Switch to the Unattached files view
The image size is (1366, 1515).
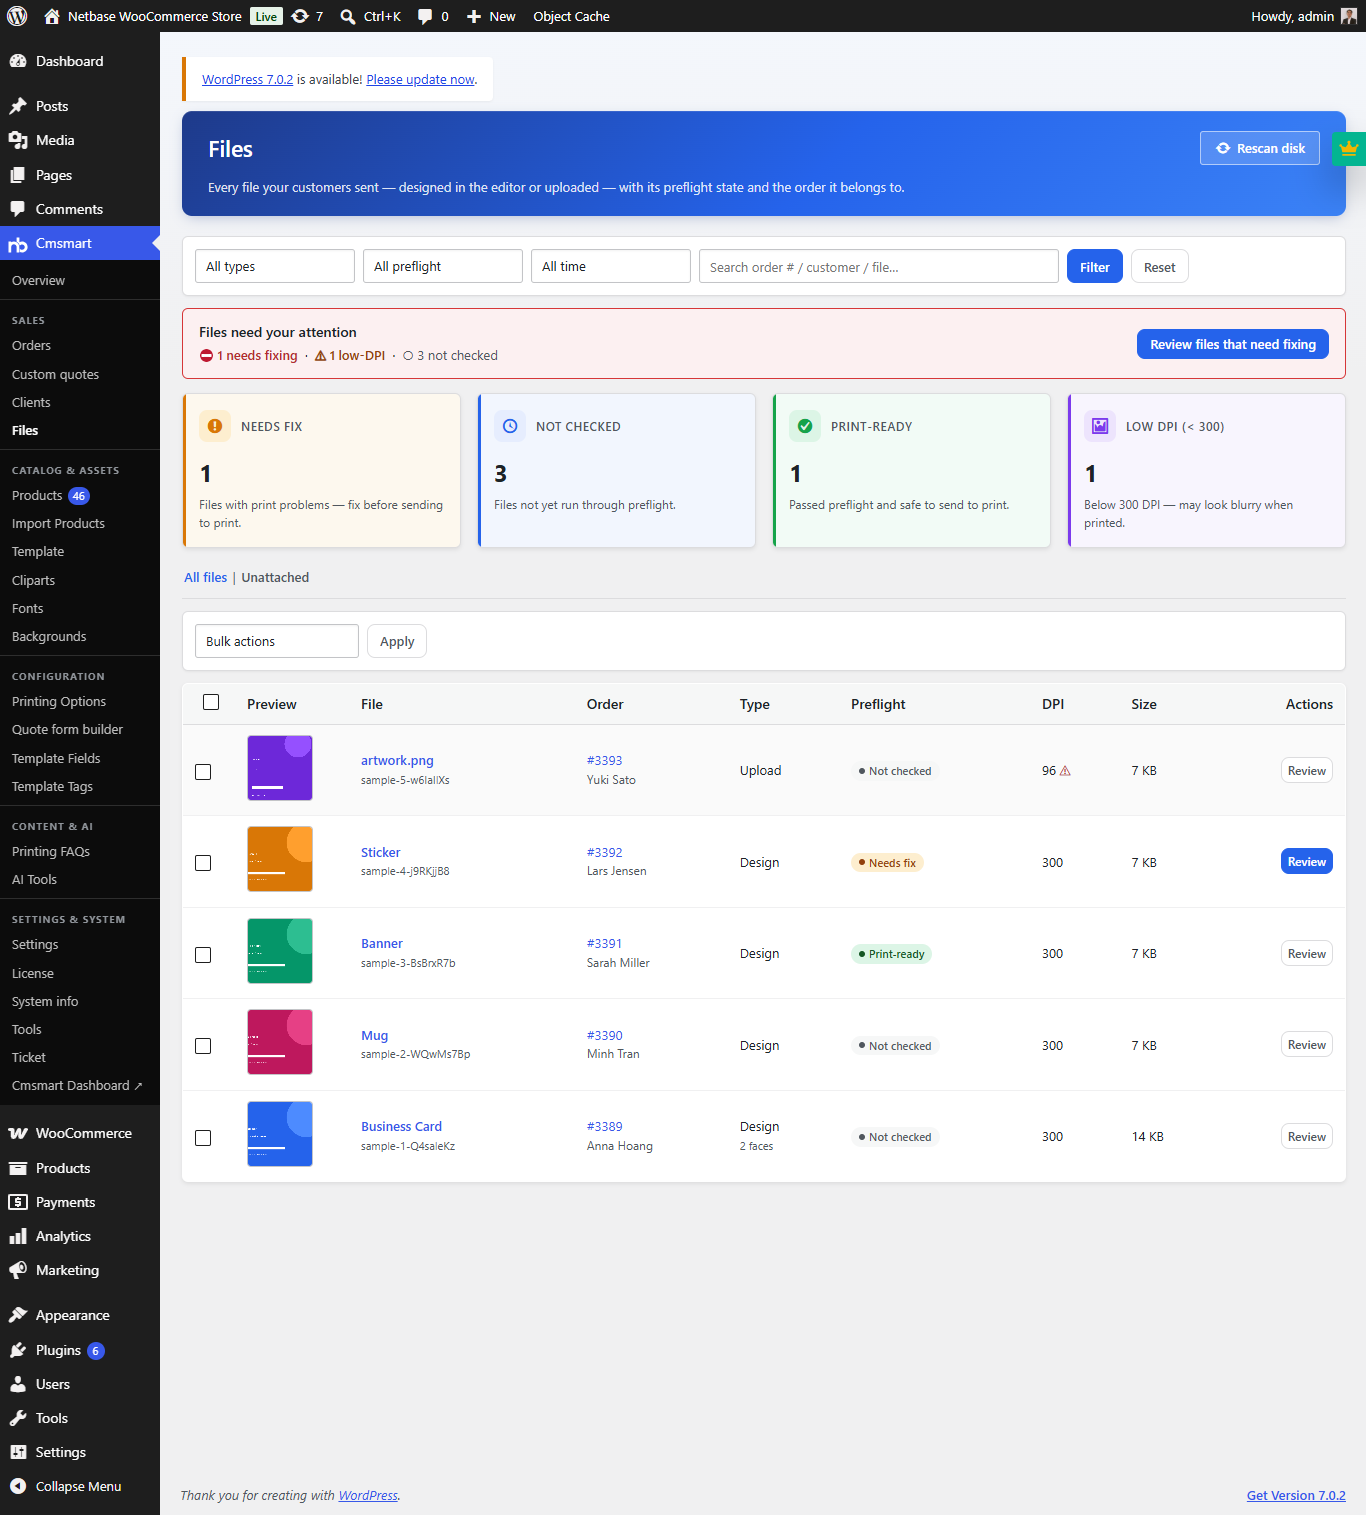coord(275,577)
